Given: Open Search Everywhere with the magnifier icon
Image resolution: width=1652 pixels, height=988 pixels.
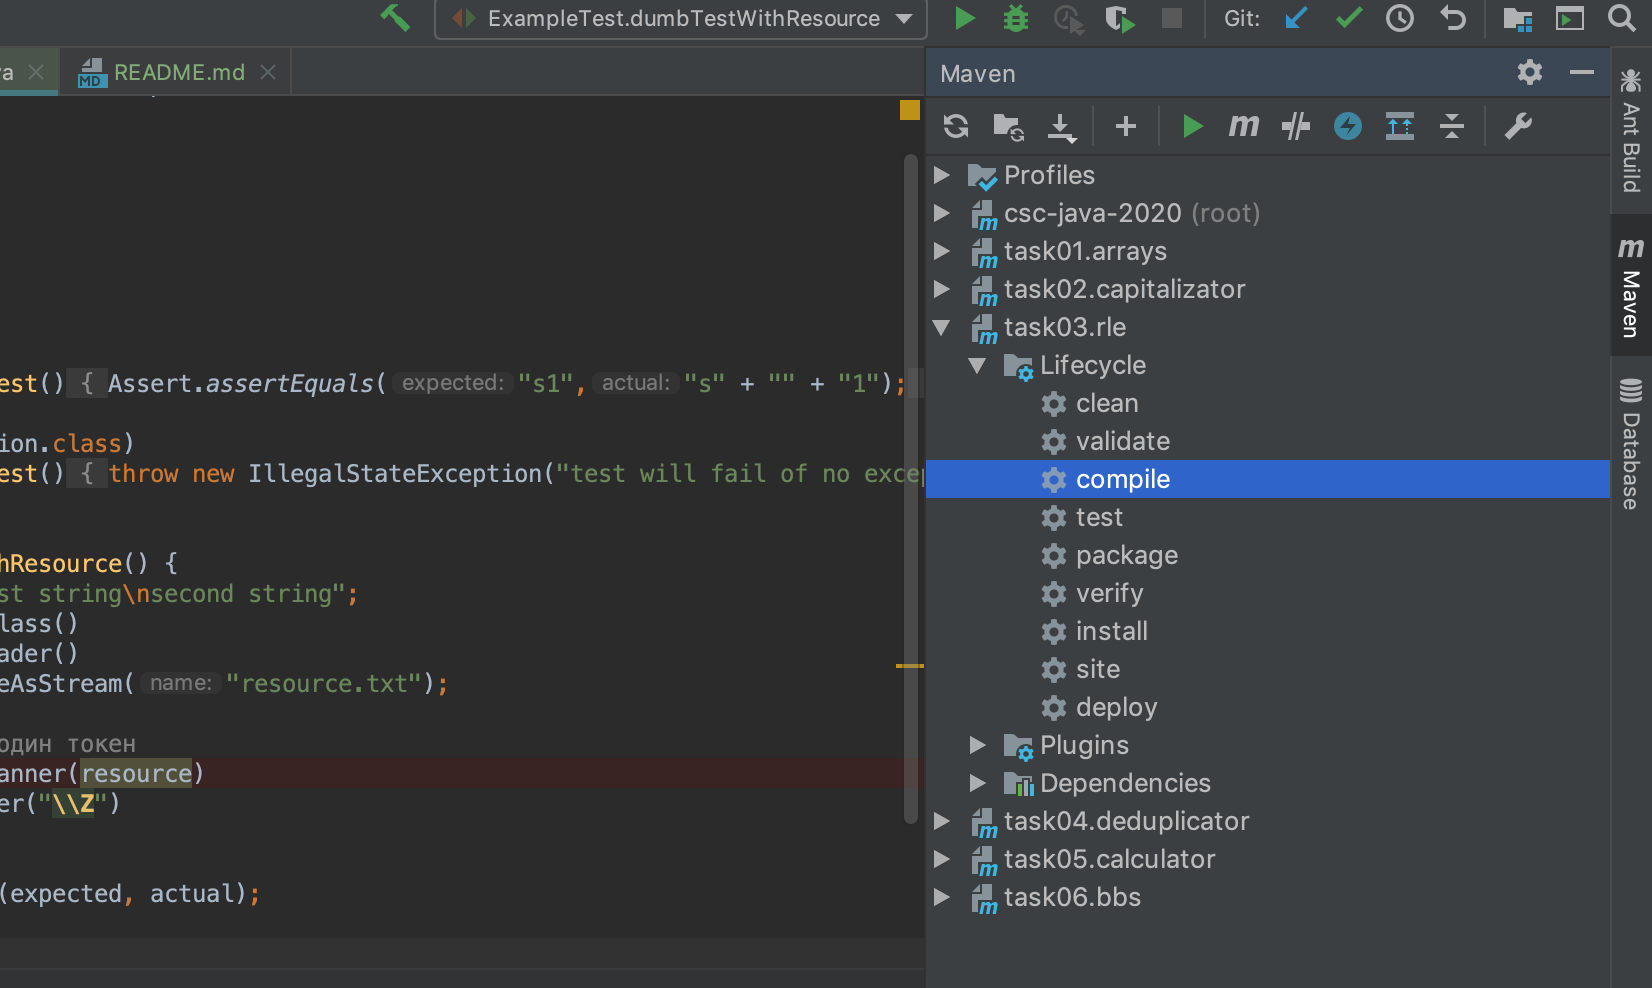Looking at the screenshot, I should (x=1621, y=18).
